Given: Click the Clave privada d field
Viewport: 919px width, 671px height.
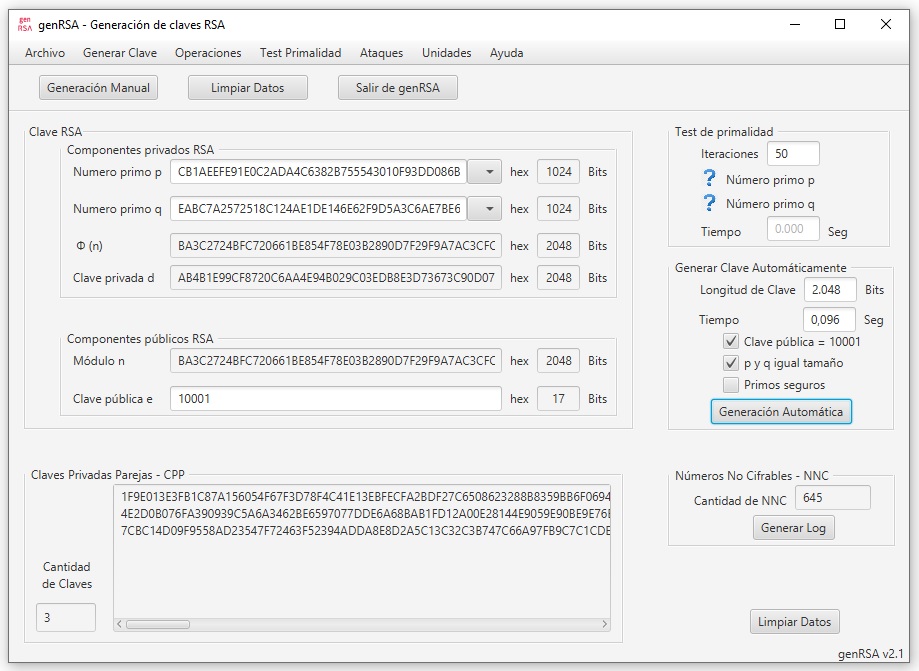Looking at the screenshot, I should pos(336,278).
